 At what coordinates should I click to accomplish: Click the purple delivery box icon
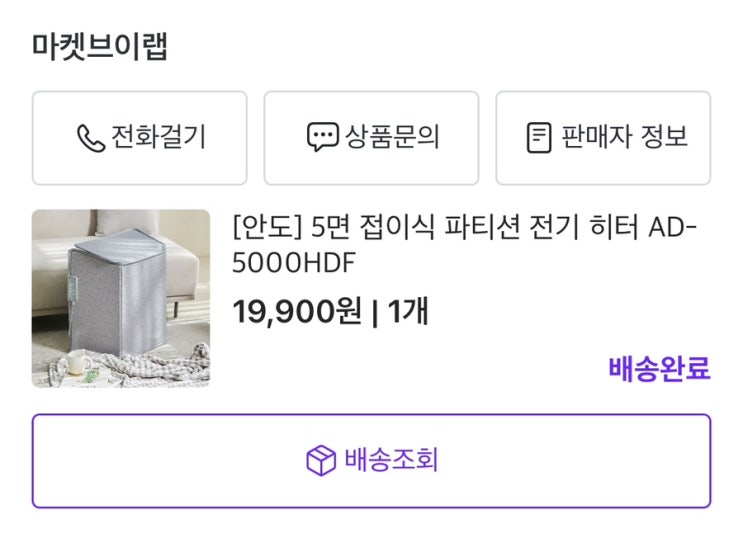321,460
